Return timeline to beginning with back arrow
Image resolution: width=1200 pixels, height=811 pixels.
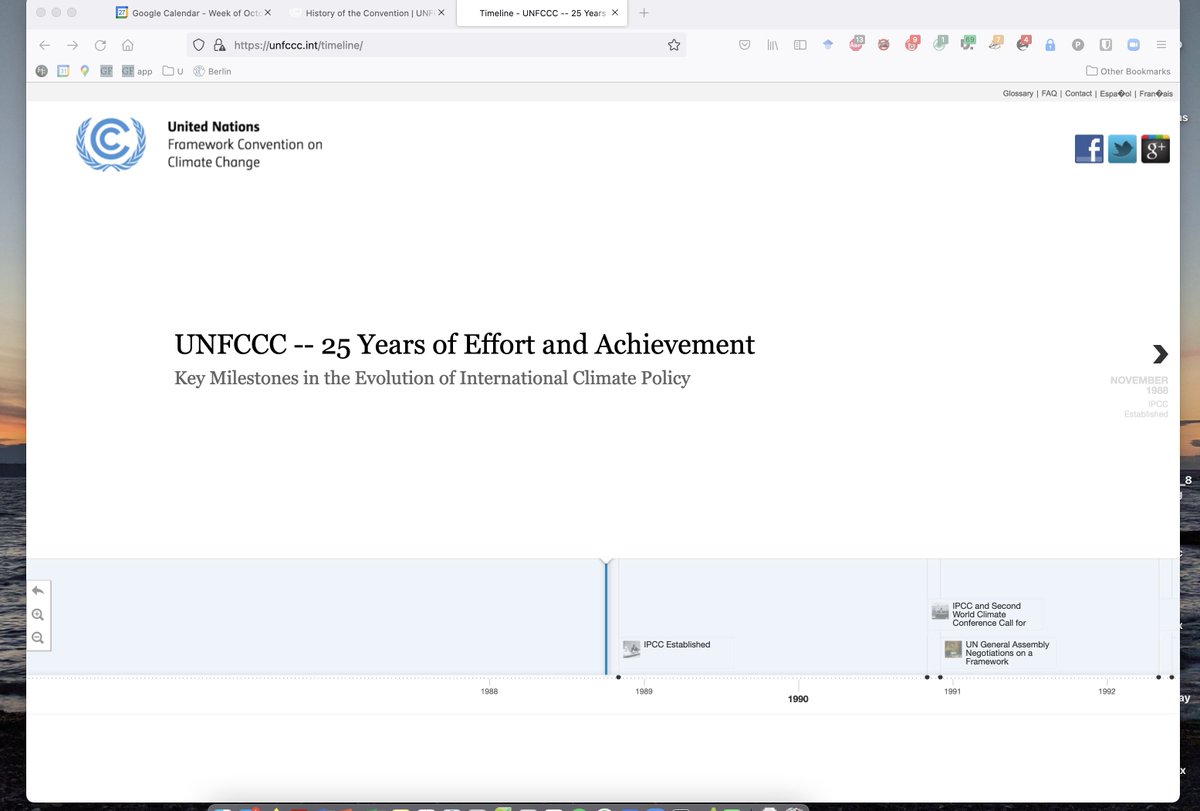coord(38,591)
